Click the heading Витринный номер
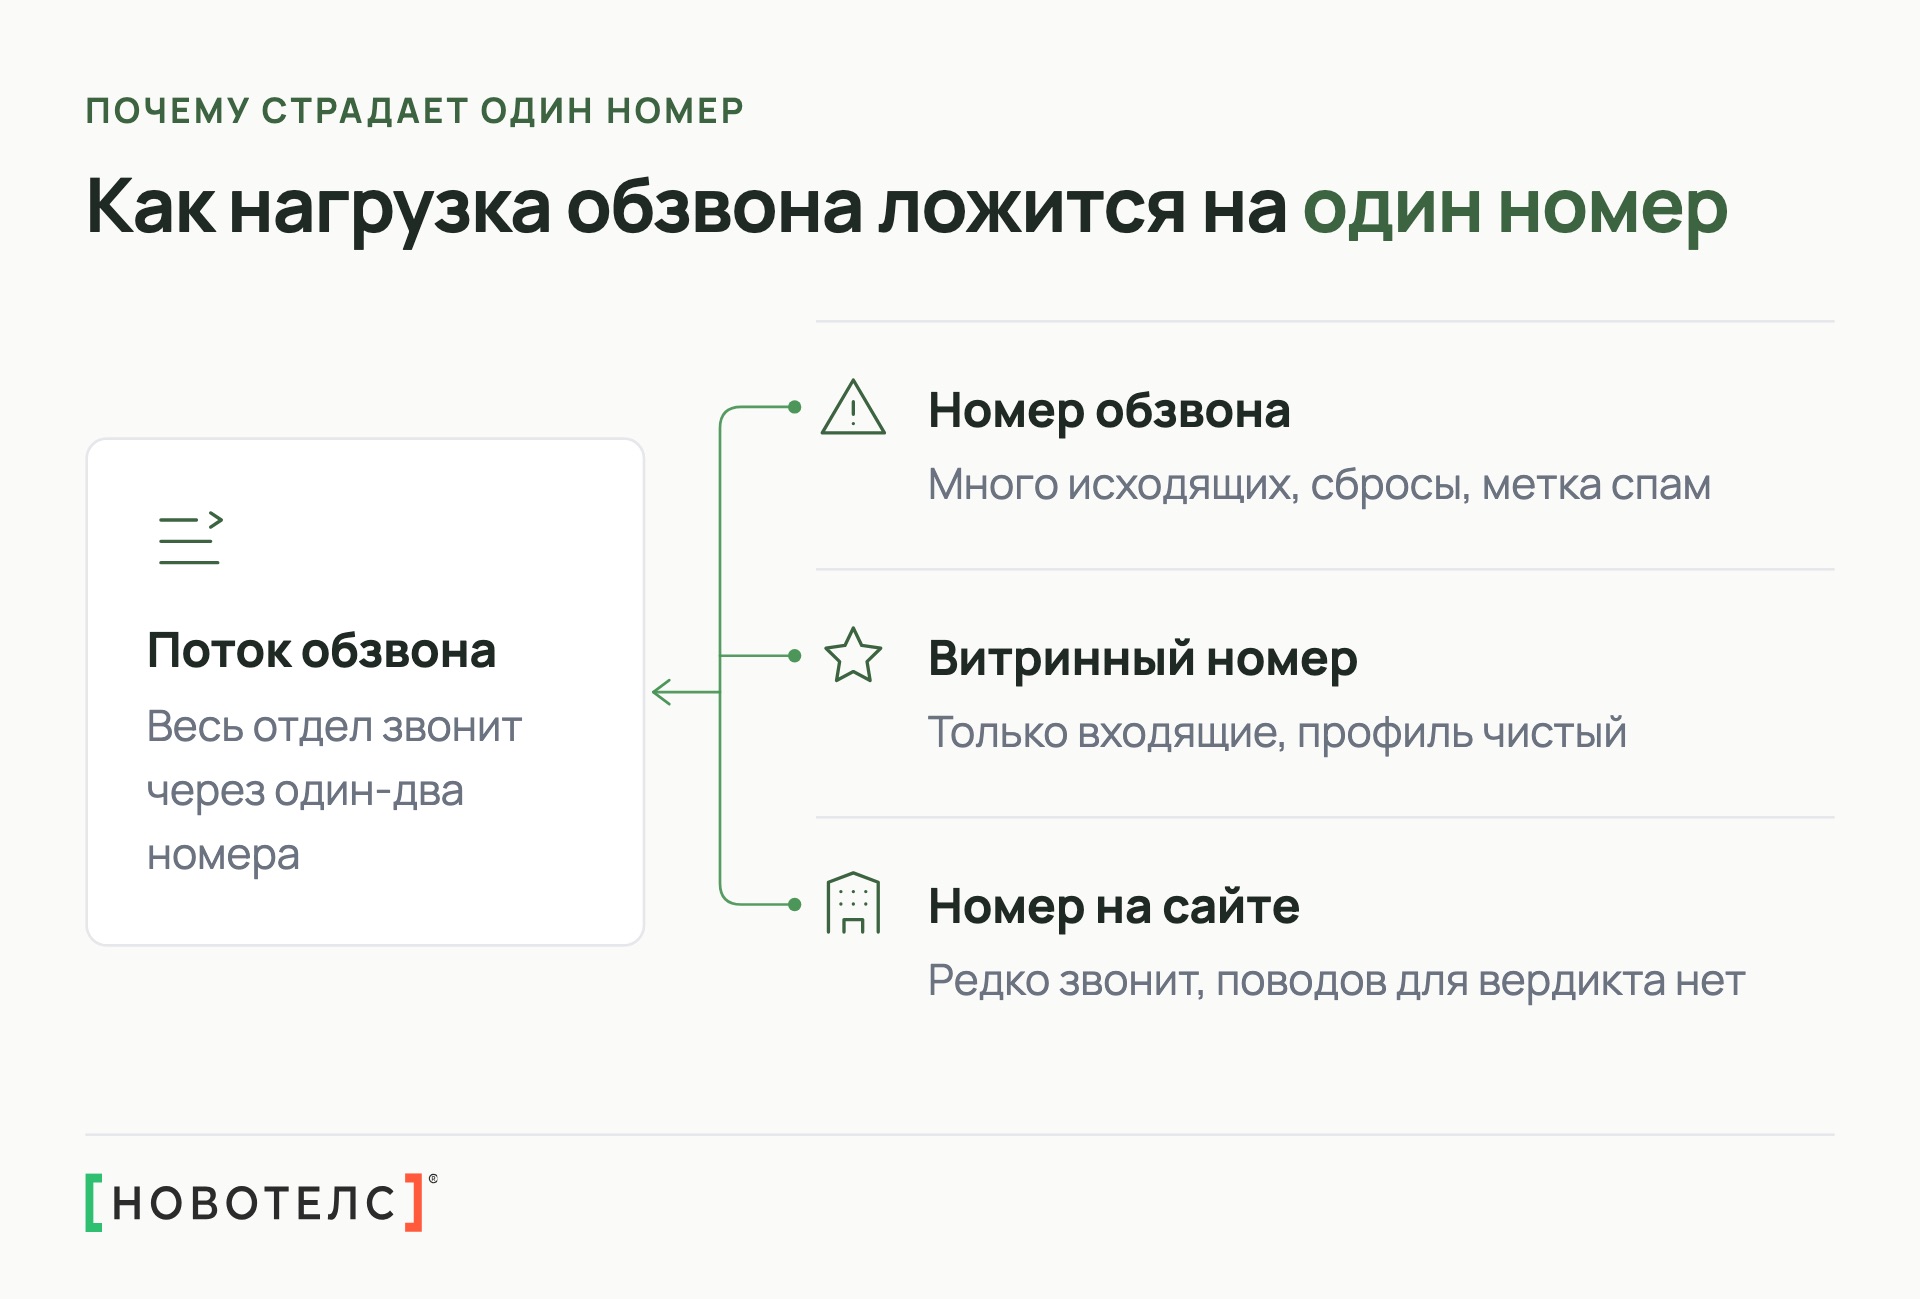 pyautogui.click(x=1142, y=659)
